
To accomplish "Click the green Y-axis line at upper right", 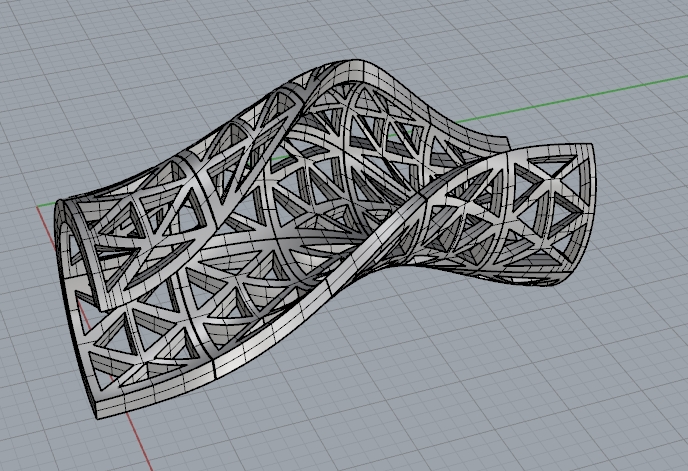I will (x=600, y=96).
